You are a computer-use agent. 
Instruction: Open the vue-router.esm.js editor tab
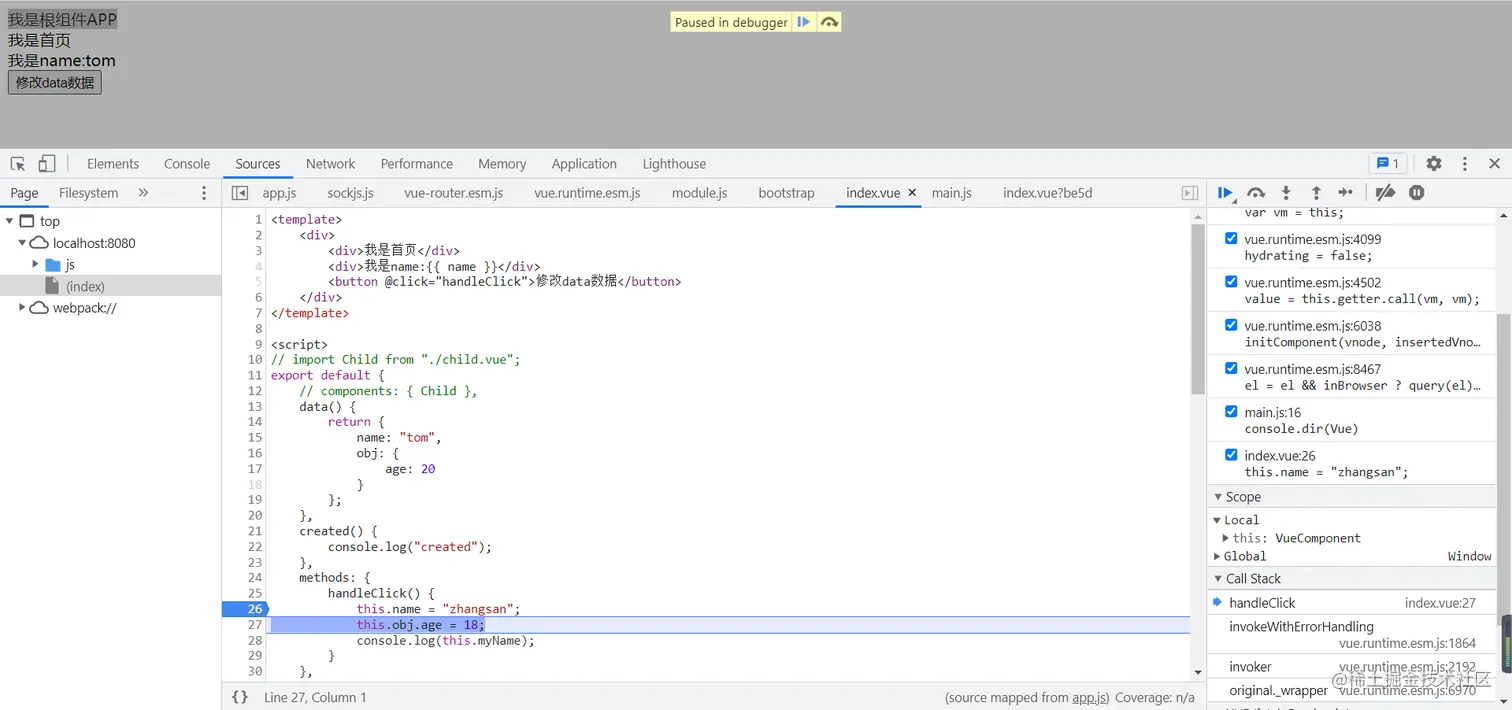pos(454,193)
